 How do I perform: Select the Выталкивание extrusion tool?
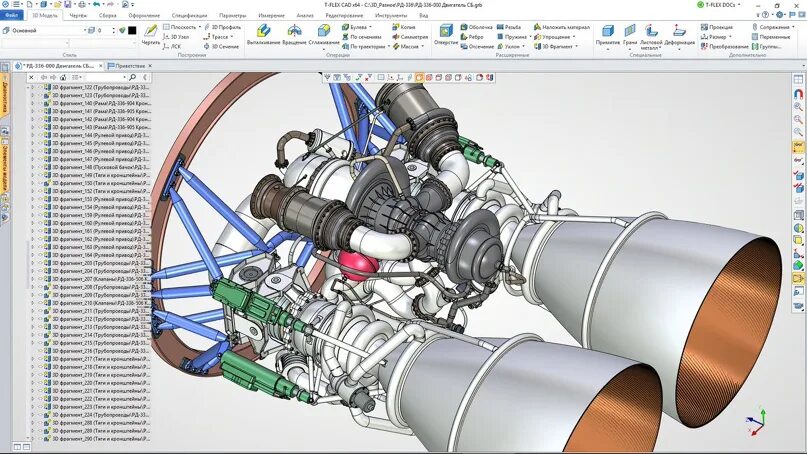tap(263, 35)
